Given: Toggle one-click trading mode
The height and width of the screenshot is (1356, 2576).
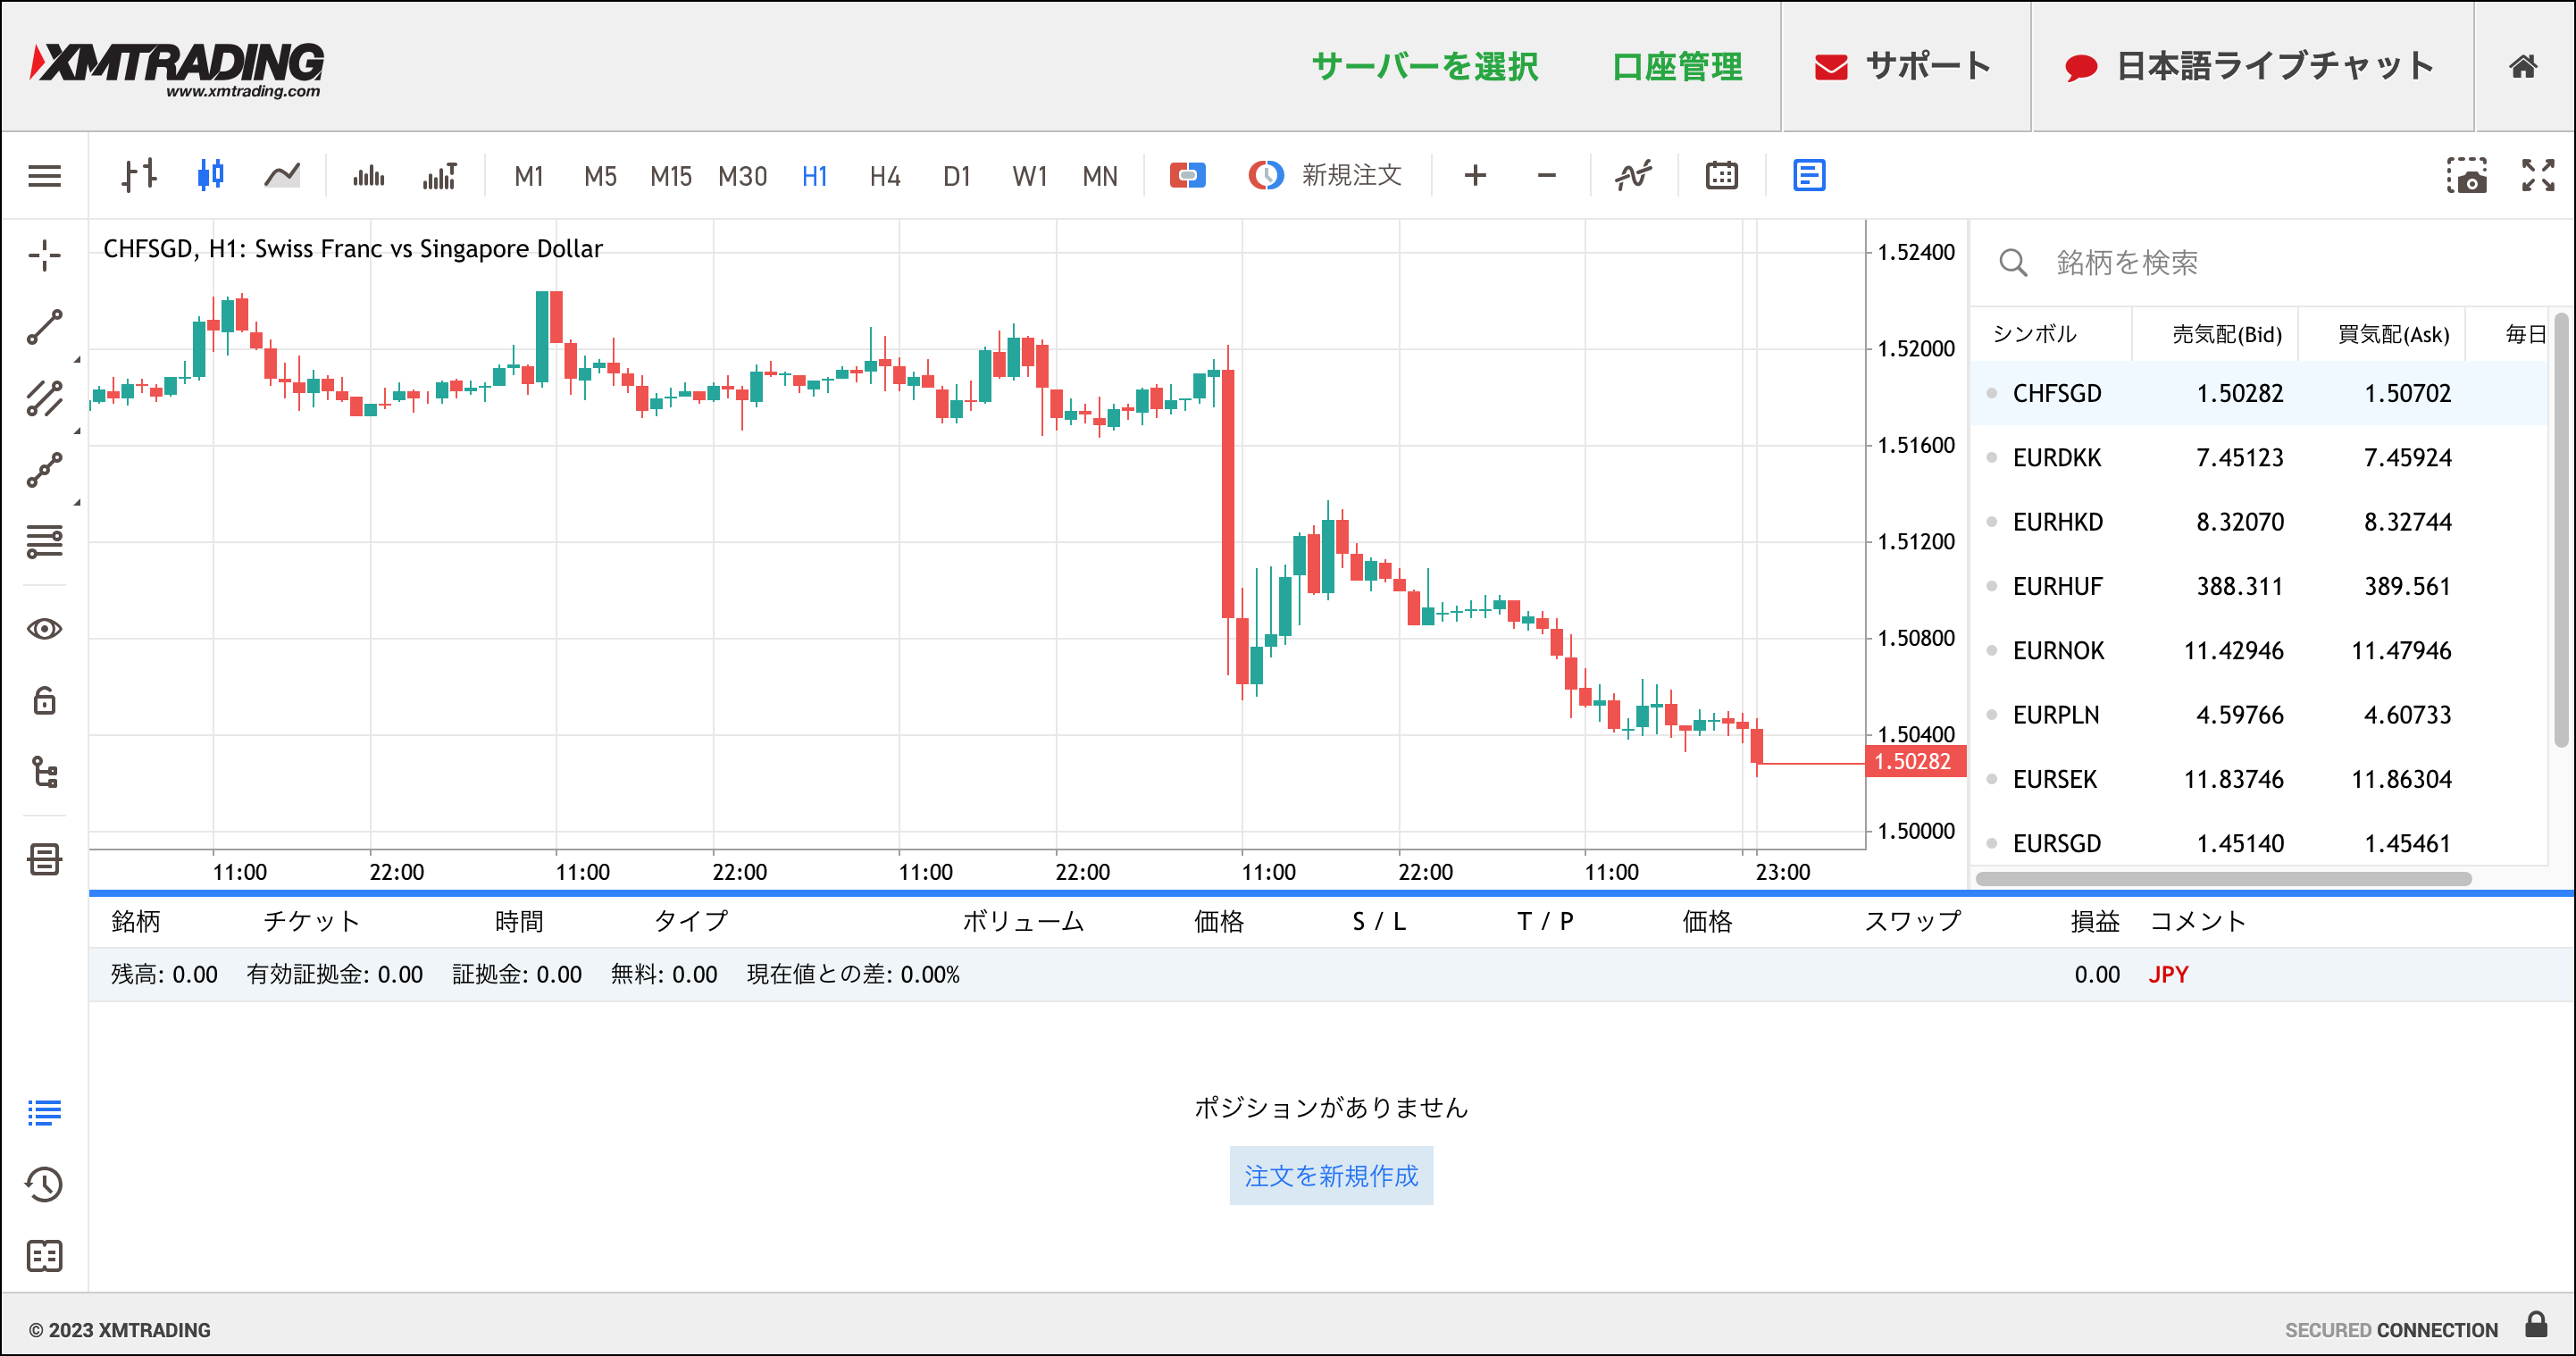Looking at the screenshot, I should click(1186, 175).
